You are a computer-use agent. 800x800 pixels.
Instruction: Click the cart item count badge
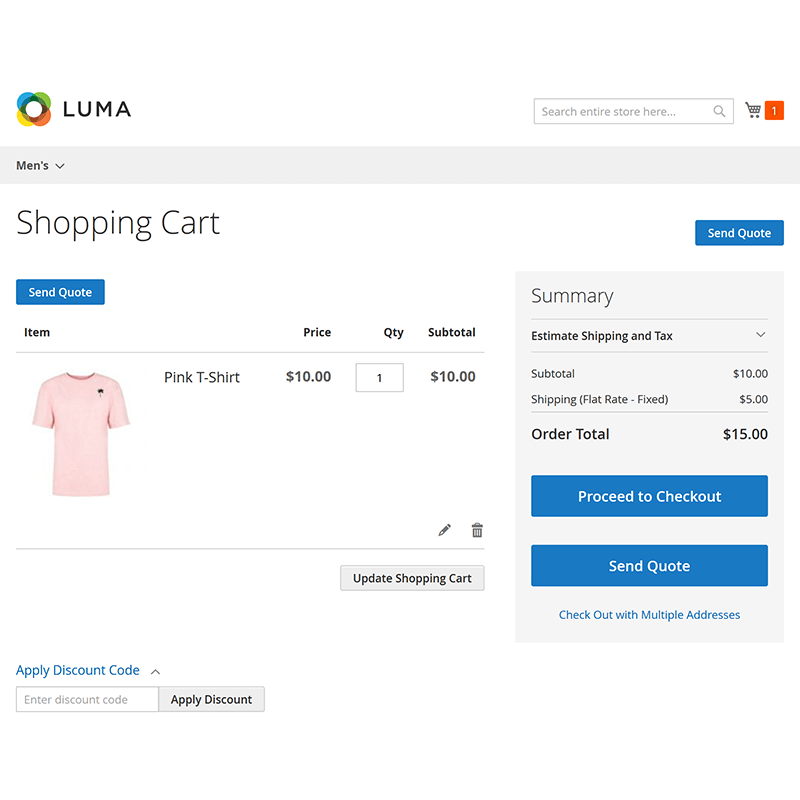(x=773, y=110)
